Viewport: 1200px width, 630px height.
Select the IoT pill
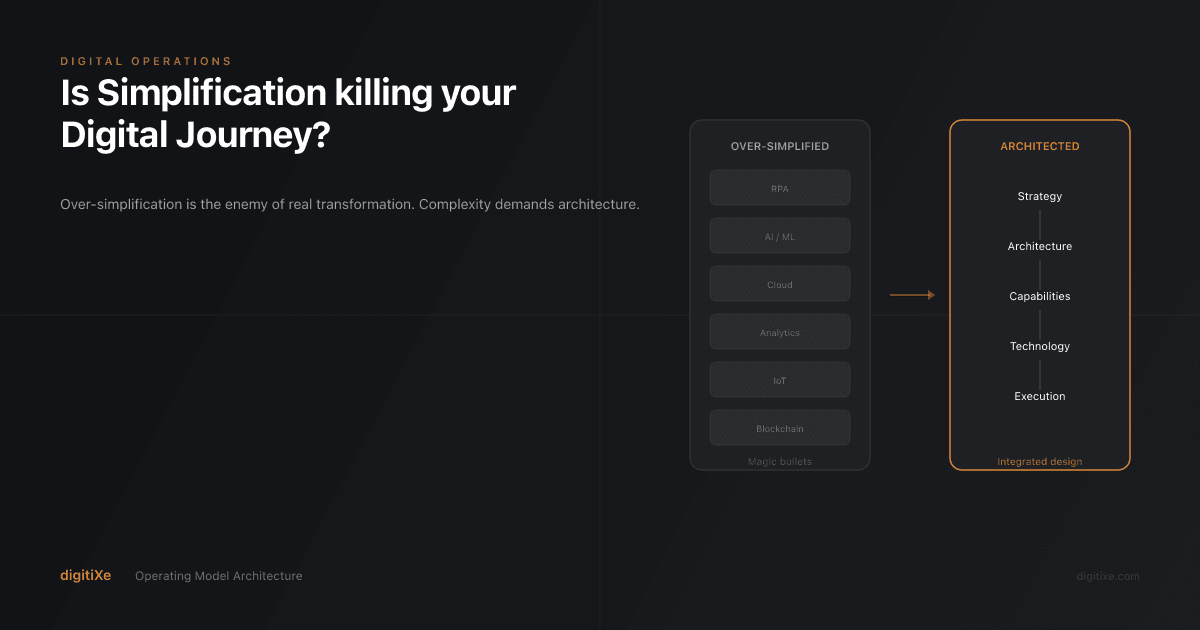(779, 379)
